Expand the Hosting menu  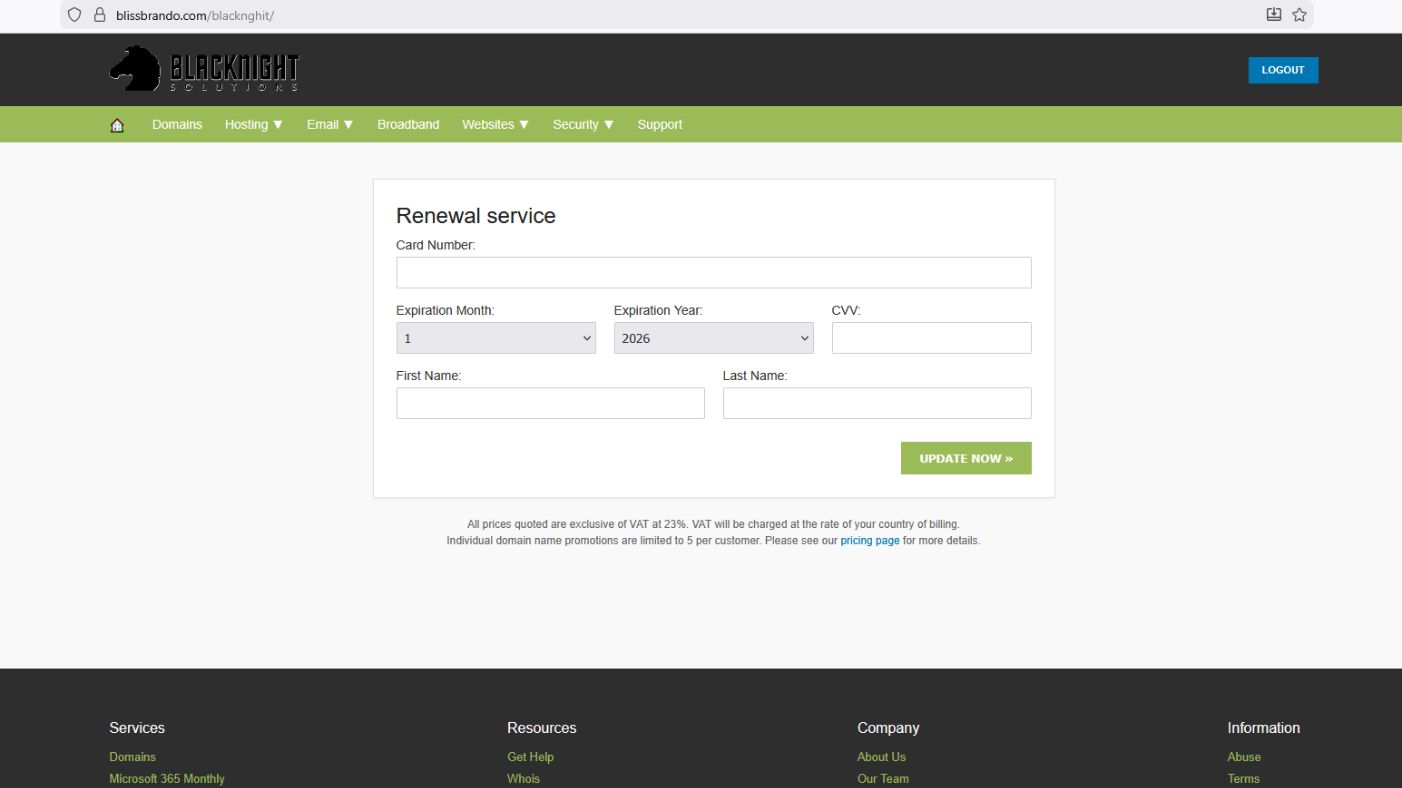(254, 125)
